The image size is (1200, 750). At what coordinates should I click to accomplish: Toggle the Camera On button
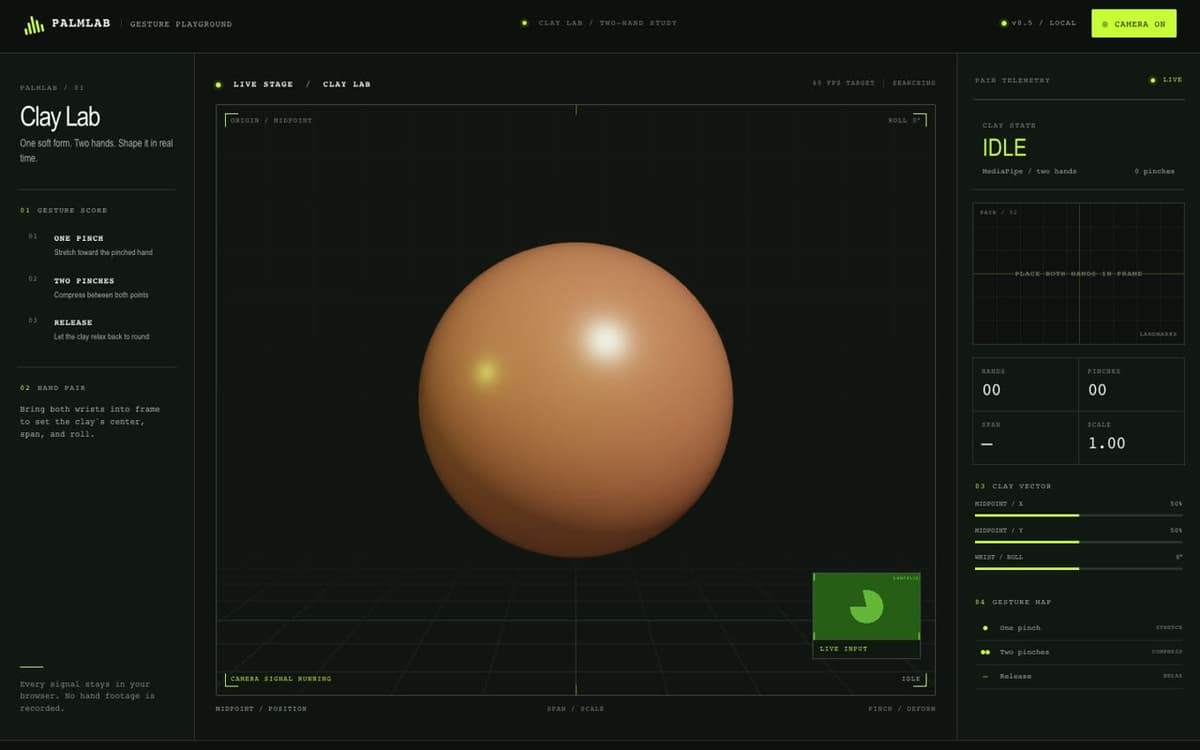[x=1134, y=24]
